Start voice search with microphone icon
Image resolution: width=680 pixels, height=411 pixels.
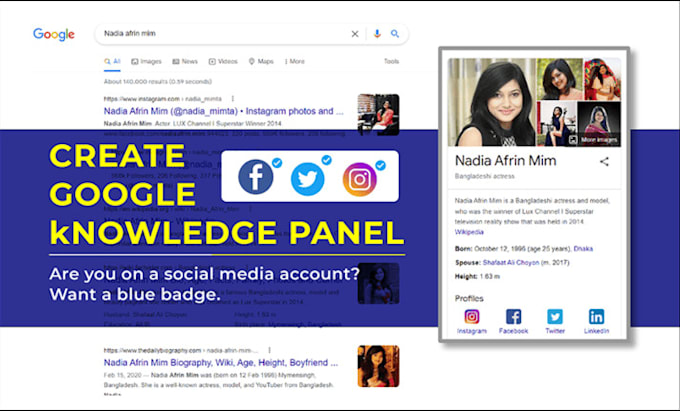[x=377, y=34]
